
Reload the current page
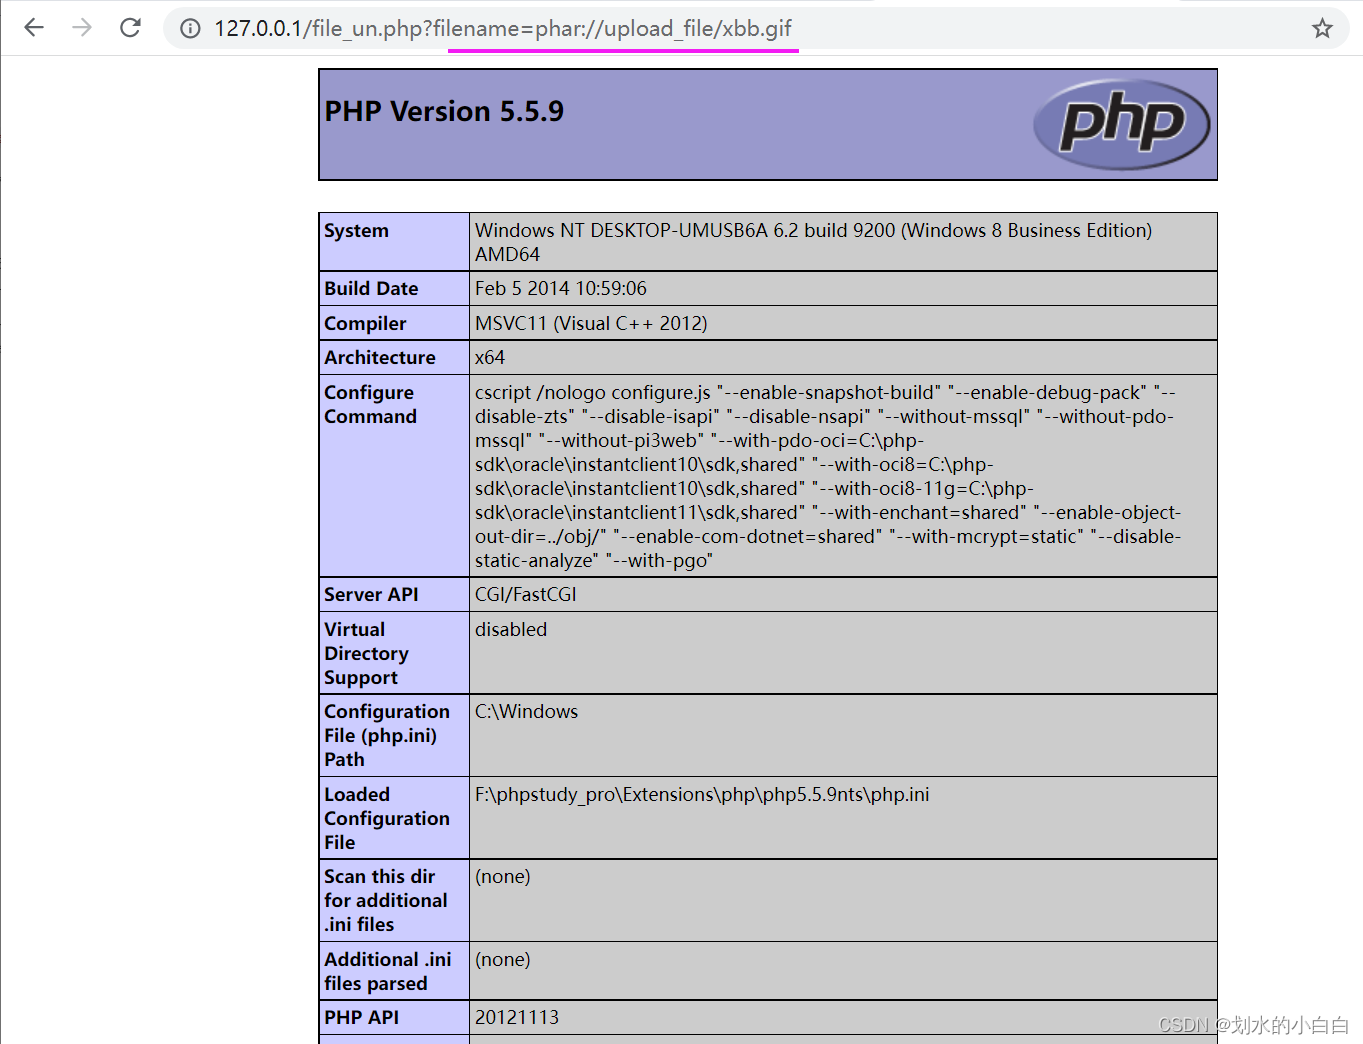pyautogui.click(x=130, y=28)
